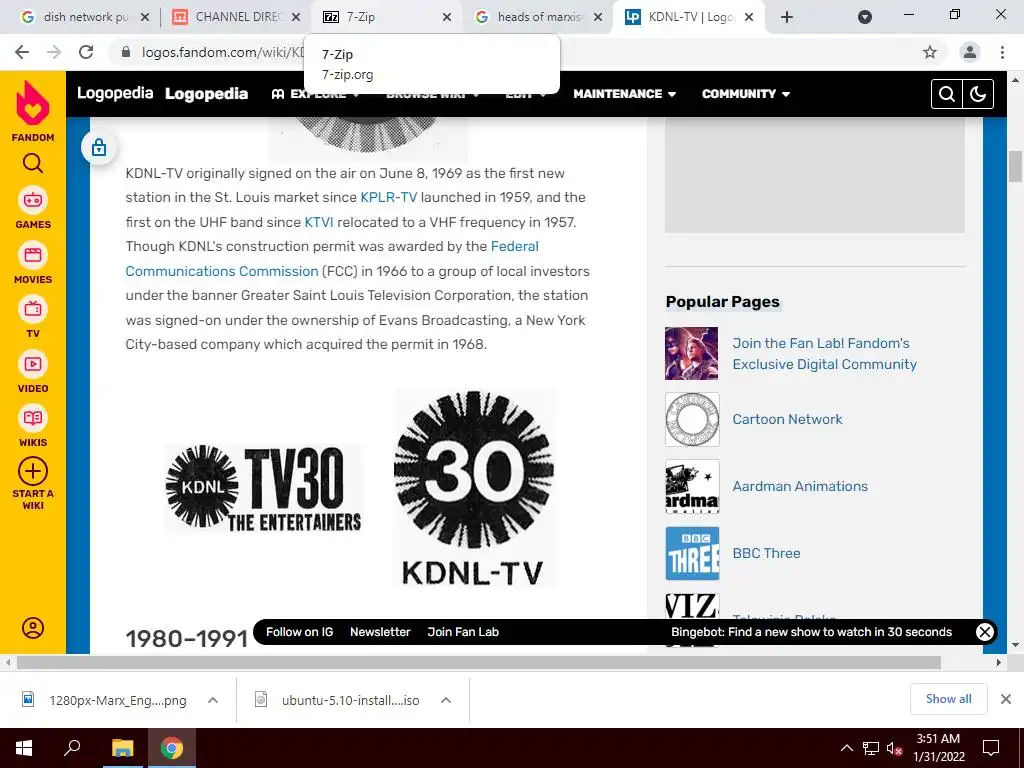Close the KDNL-TV tab
The height and width of the screenshot is (768, 1024).
point(749,18)
